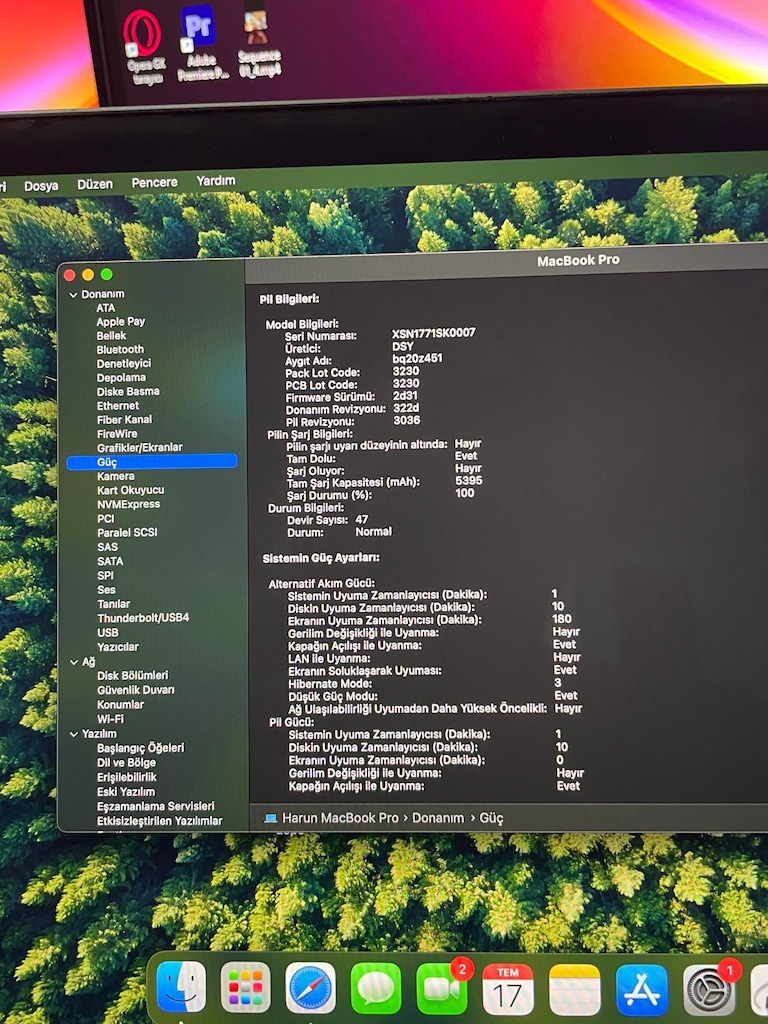Collapse the Yazılım section
768x1024 pixels.
click(x=74, y=734)
